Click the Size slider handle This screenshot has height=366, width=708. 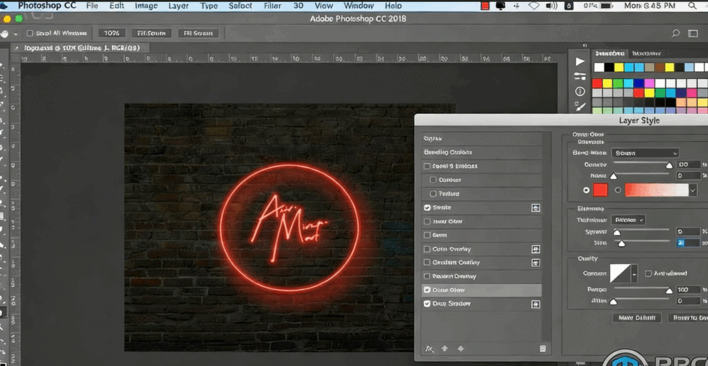(x=622, y=244)
